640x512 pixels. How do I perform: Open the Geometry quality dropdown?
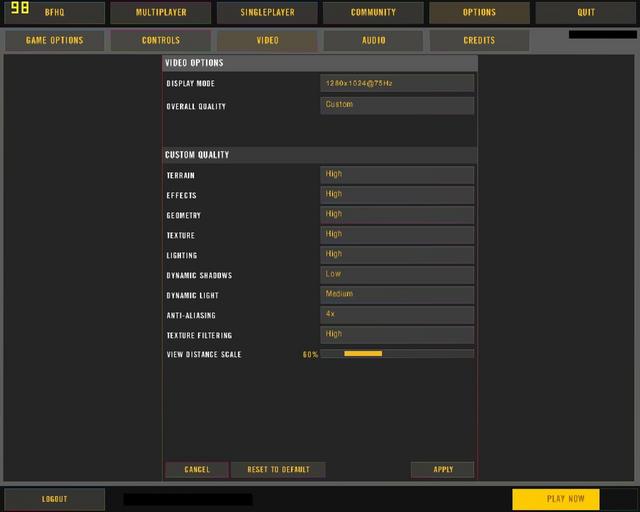click(397, 215)
